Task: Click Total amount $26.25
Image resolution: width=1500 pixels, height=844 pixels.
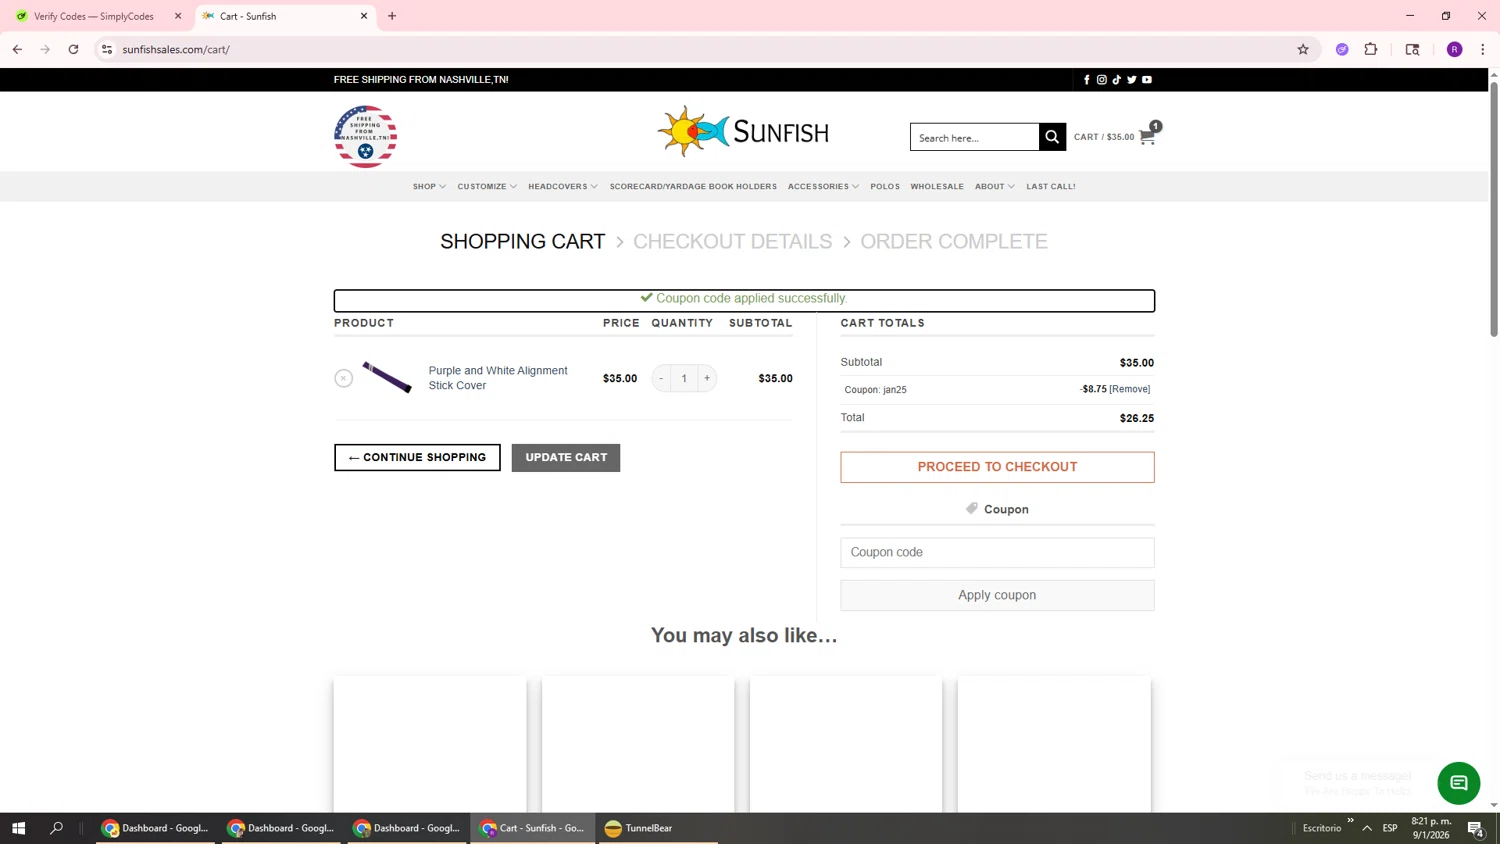Action: coord(1137,419)
